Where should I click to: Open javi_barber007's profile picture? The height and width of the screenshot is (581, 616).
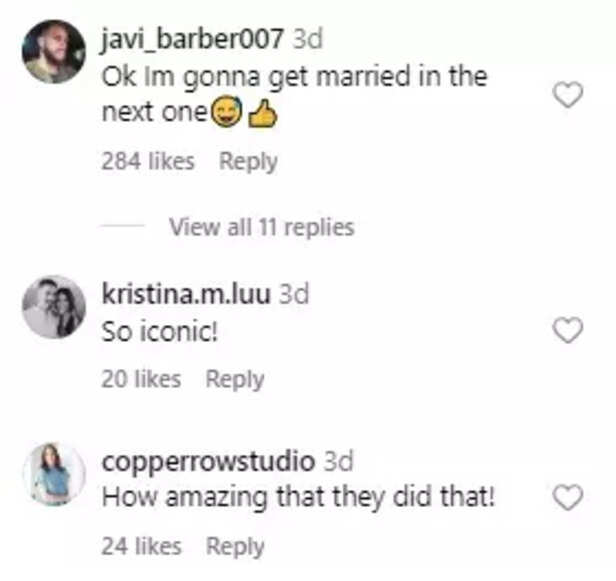click(x=54, y=51)
